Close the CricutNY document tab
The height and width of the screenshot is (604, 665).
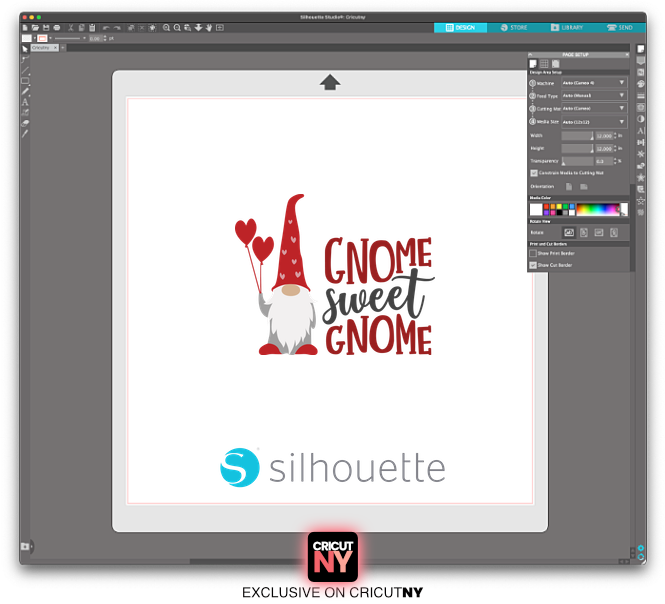pos(55,48)
